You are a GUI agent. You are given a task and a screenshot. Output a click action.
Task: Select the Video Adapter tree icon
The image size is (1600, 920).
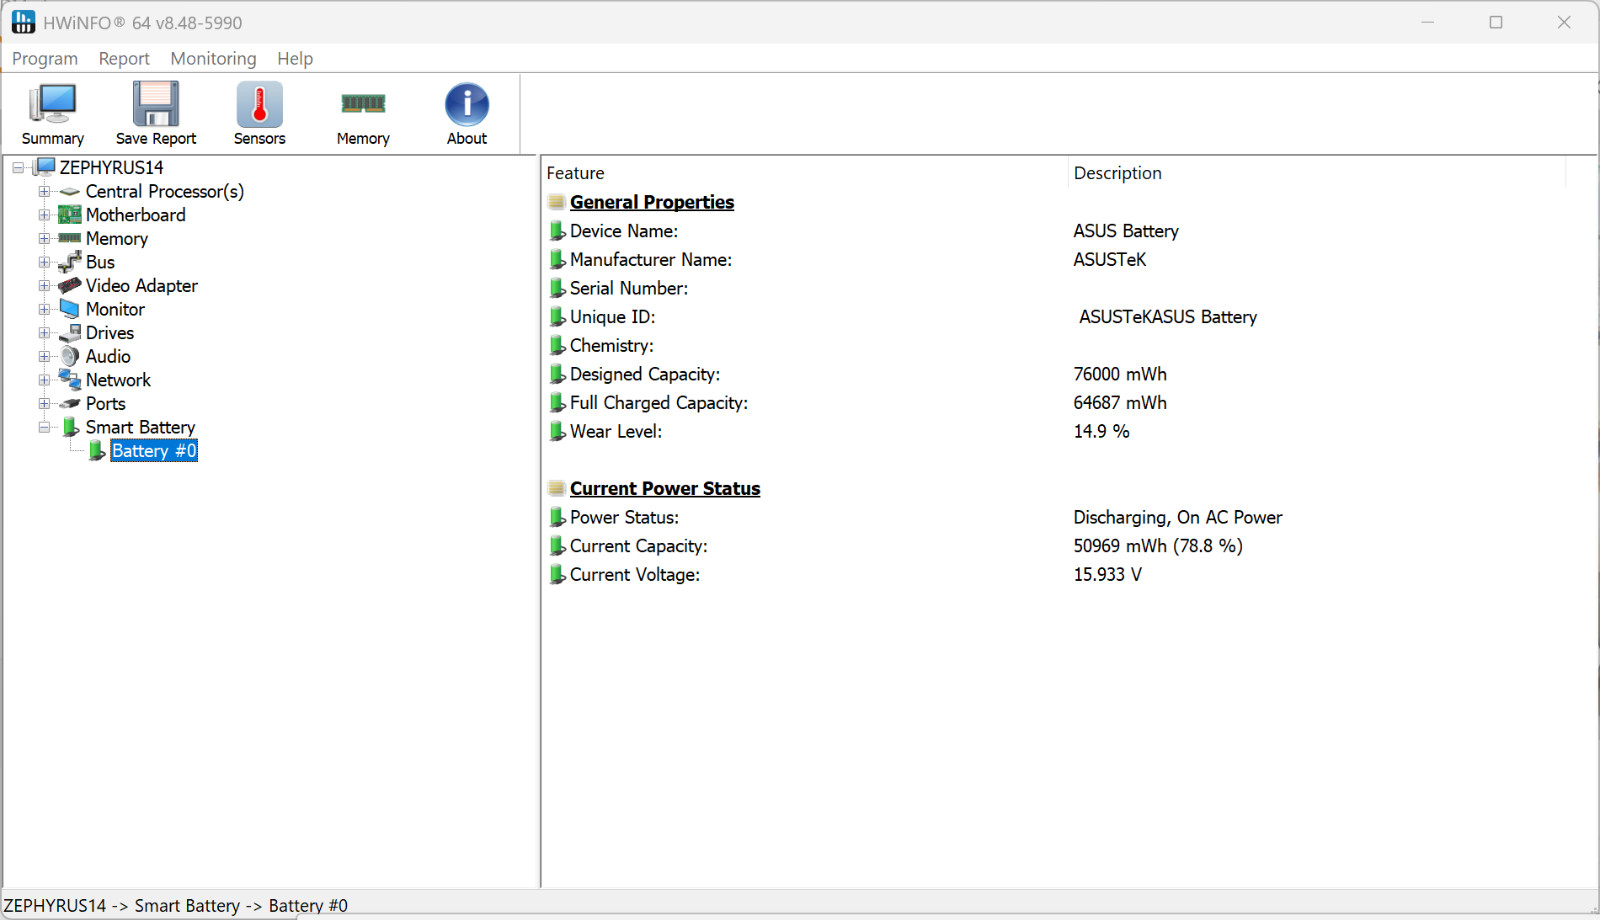pyautogui.click(x=70, y=286)
